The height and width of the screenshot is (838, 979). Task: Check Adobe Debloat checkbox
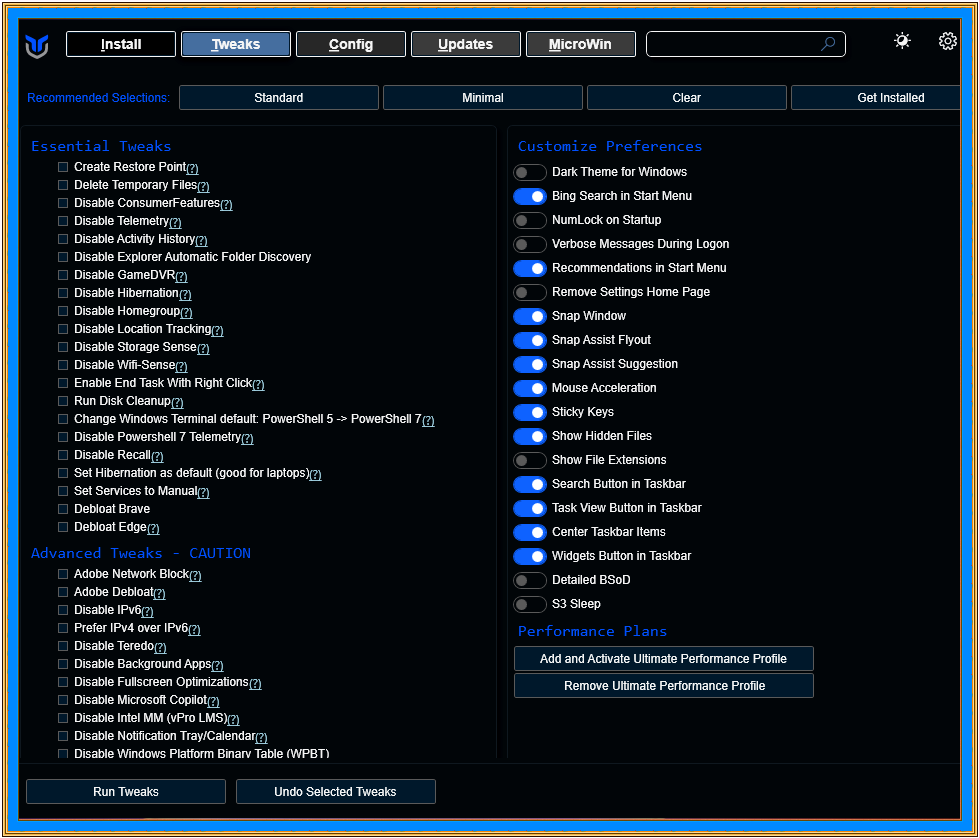coord(63,592)
